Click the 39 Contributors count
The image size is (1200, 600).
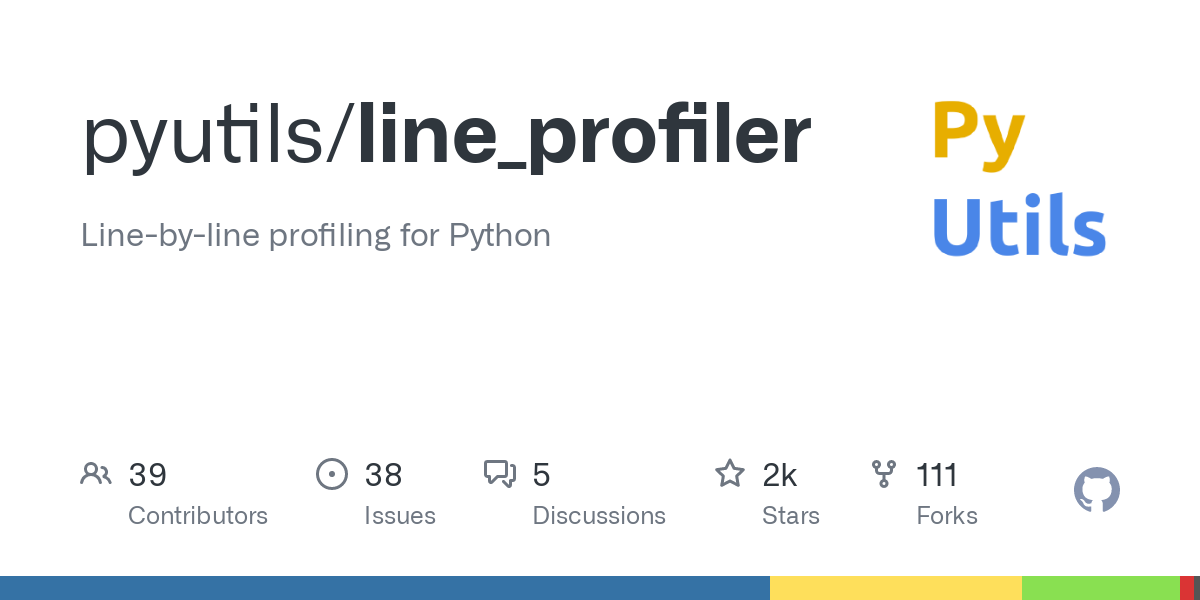[148, 475]
